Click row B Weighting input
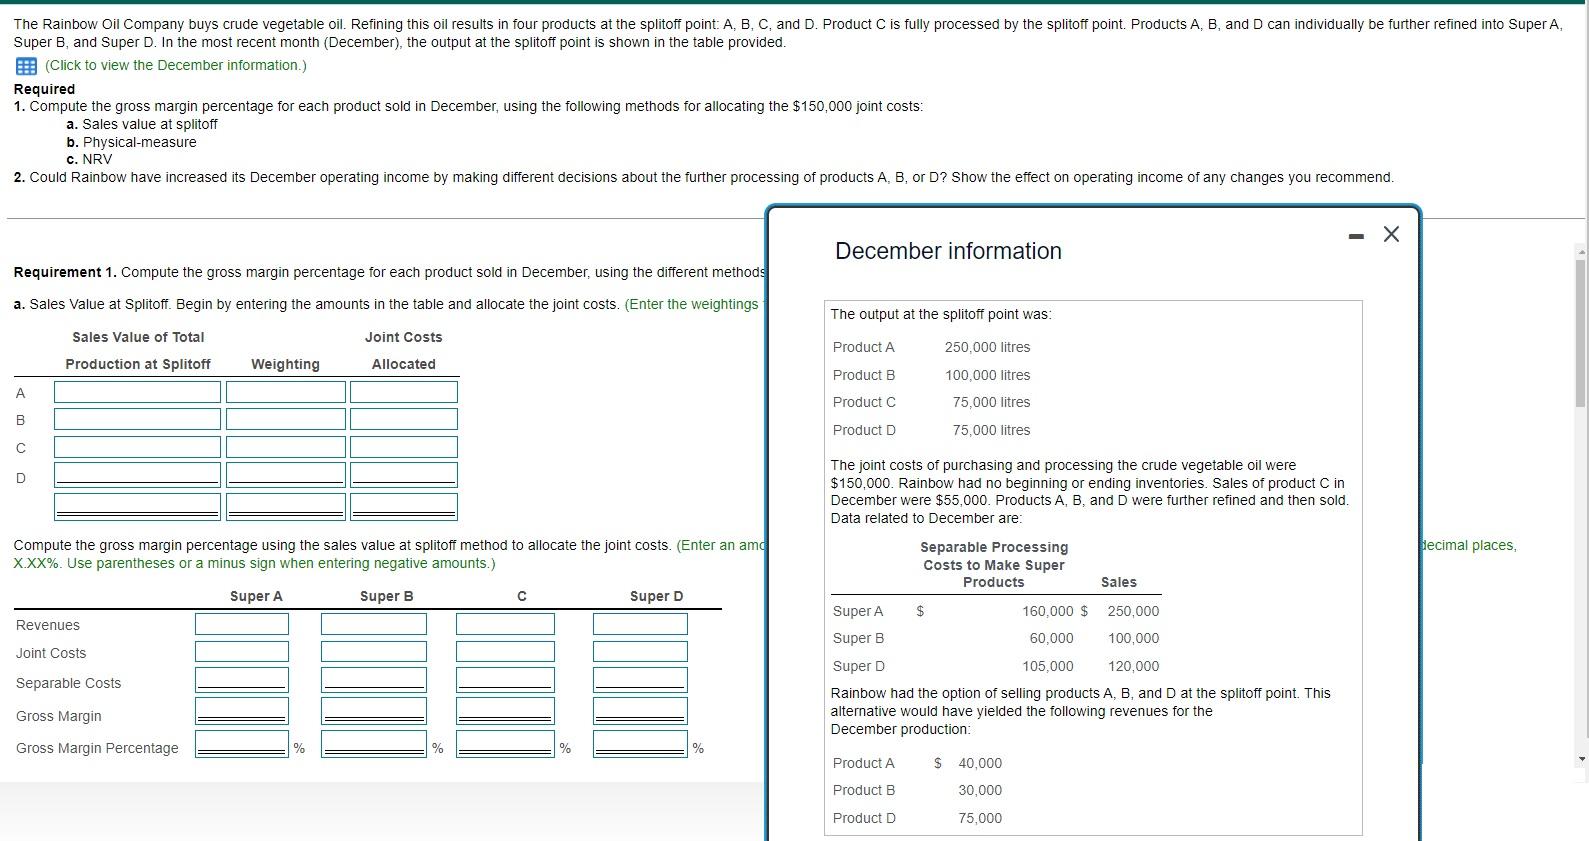 click(x=286, y=419)
